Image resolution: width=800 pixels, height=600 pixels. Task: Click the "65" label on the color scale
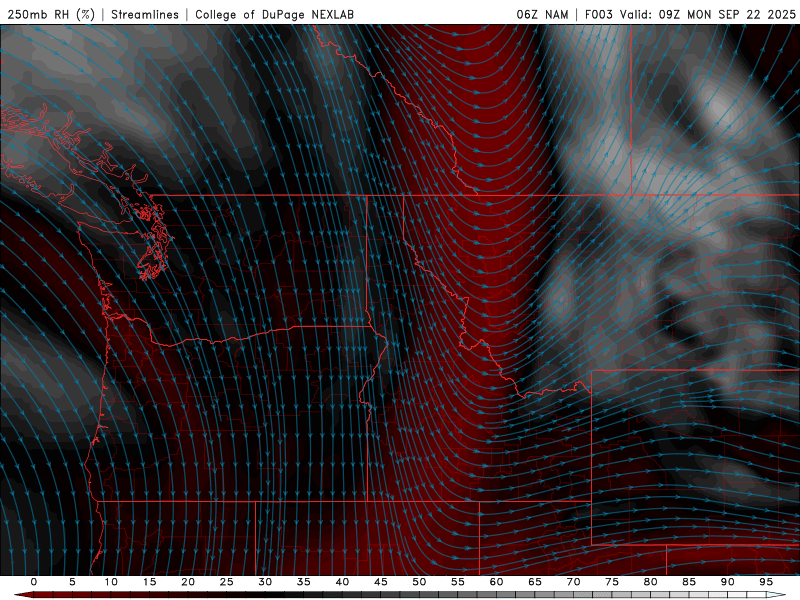[x=535, y=582]
